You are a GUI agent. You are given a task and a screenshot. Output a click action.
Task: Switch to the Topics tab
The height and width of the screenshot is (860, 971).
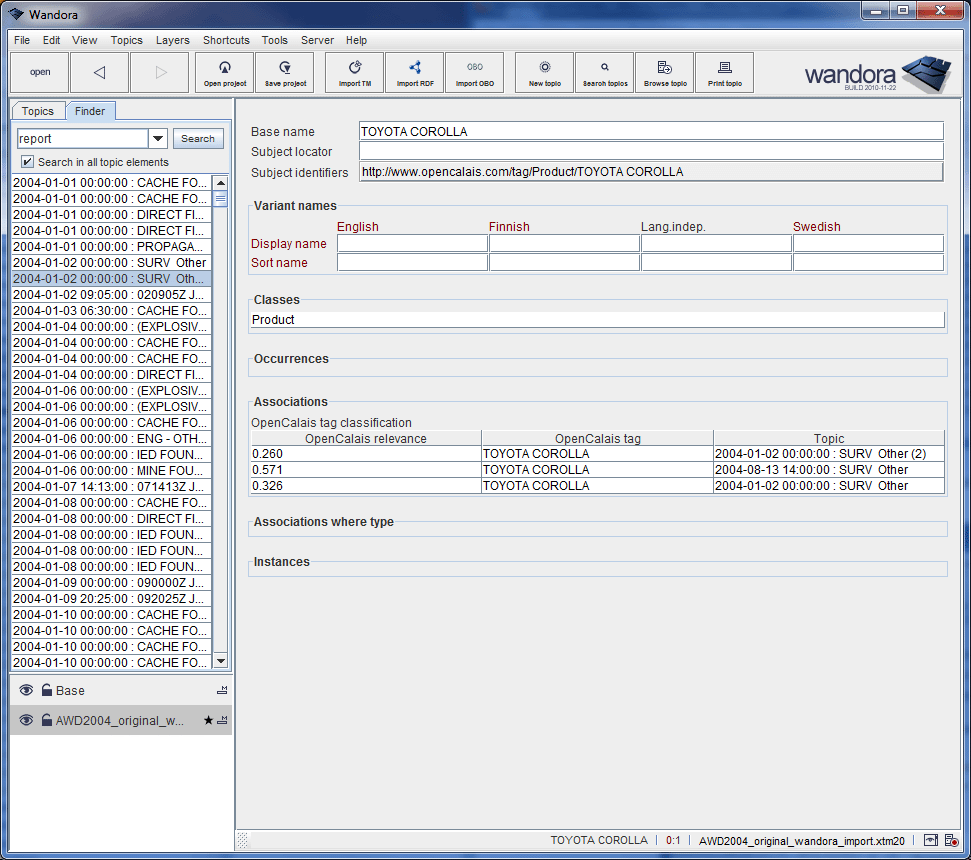(38, 111)
